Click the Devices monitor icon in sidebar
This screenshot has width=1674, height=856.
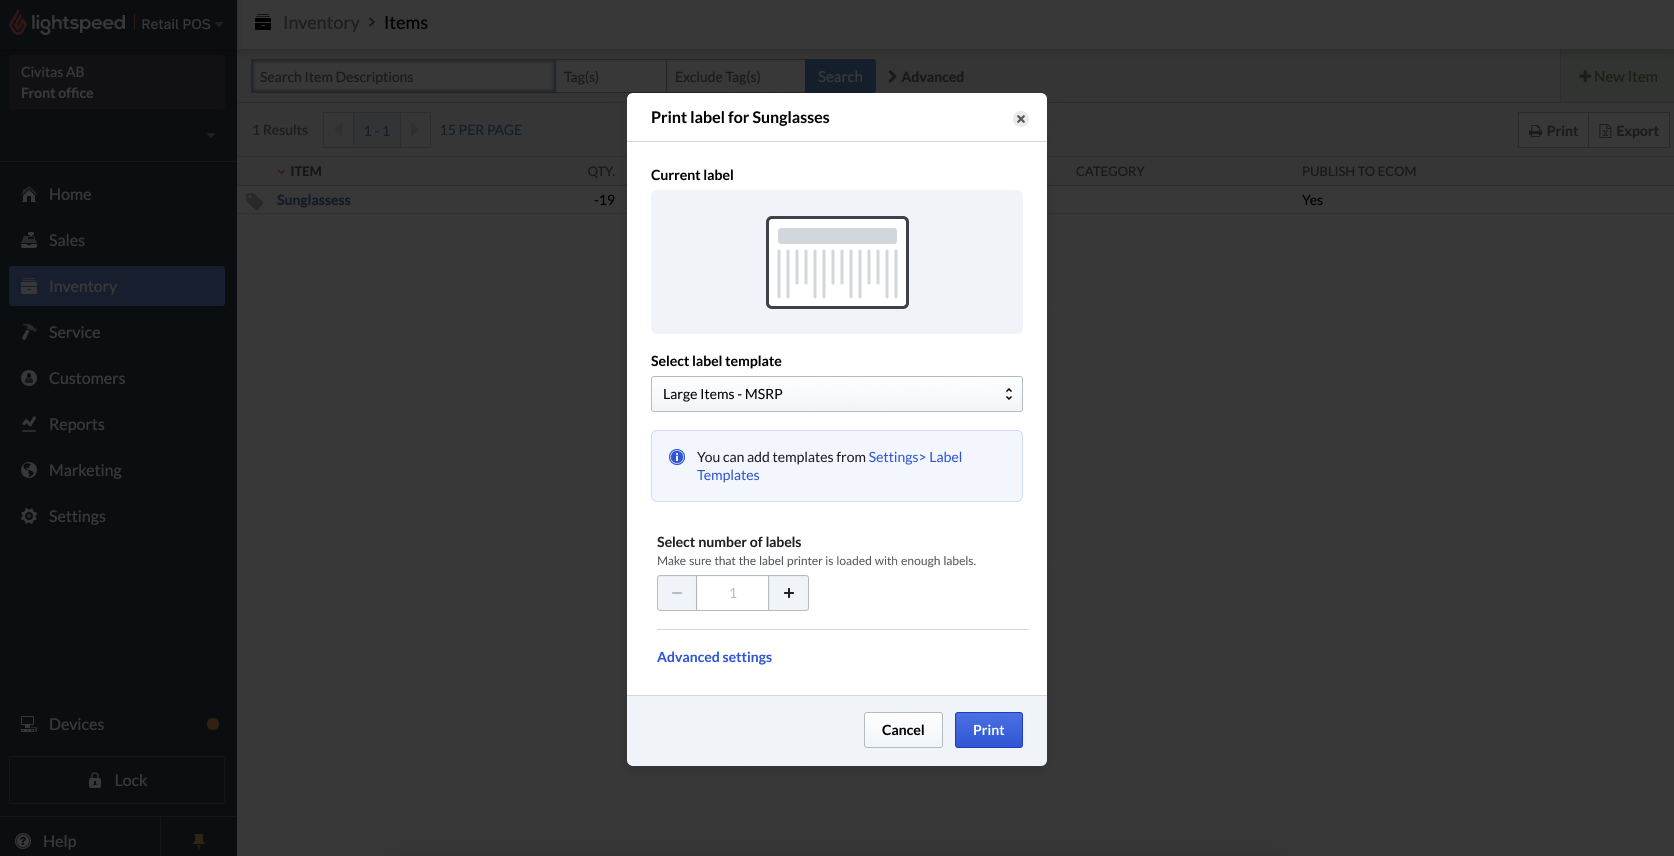[29, 724]
